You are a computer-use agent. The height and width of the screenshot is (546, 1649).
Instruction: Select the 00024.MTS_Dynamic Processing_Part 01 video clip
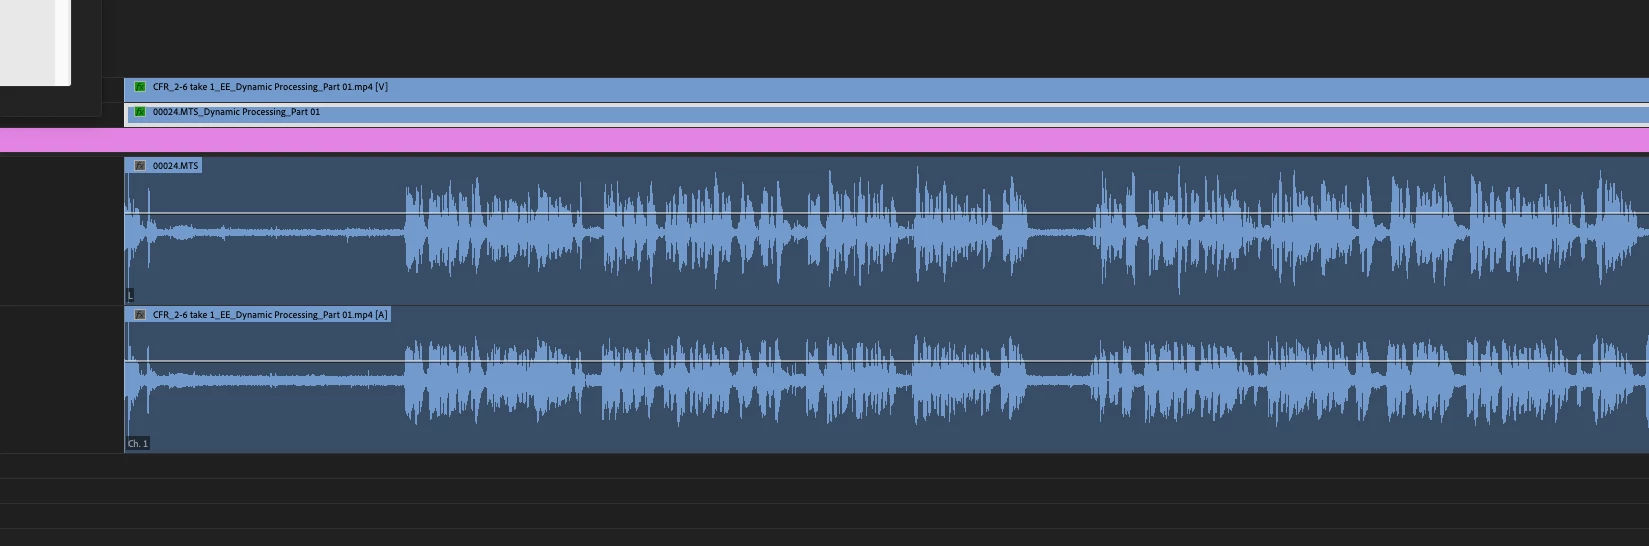click(x=886, y=114)
